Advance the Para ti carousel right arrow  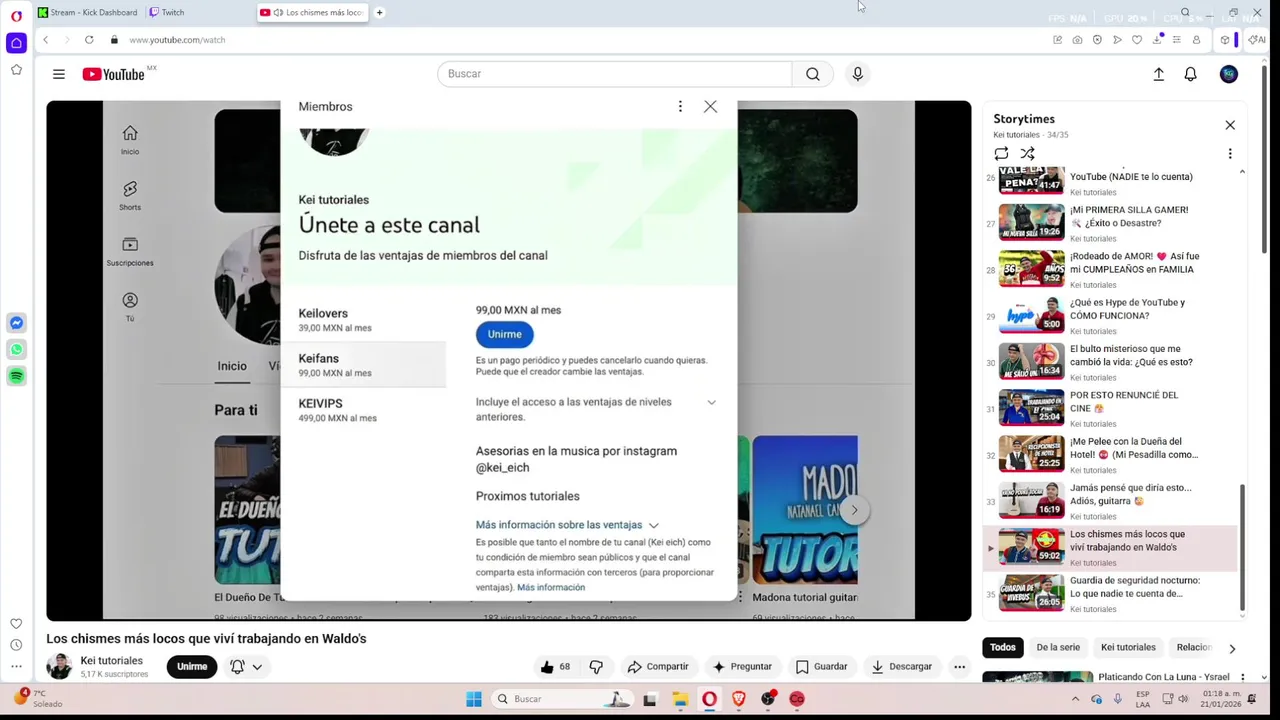(x=854, y=510)
